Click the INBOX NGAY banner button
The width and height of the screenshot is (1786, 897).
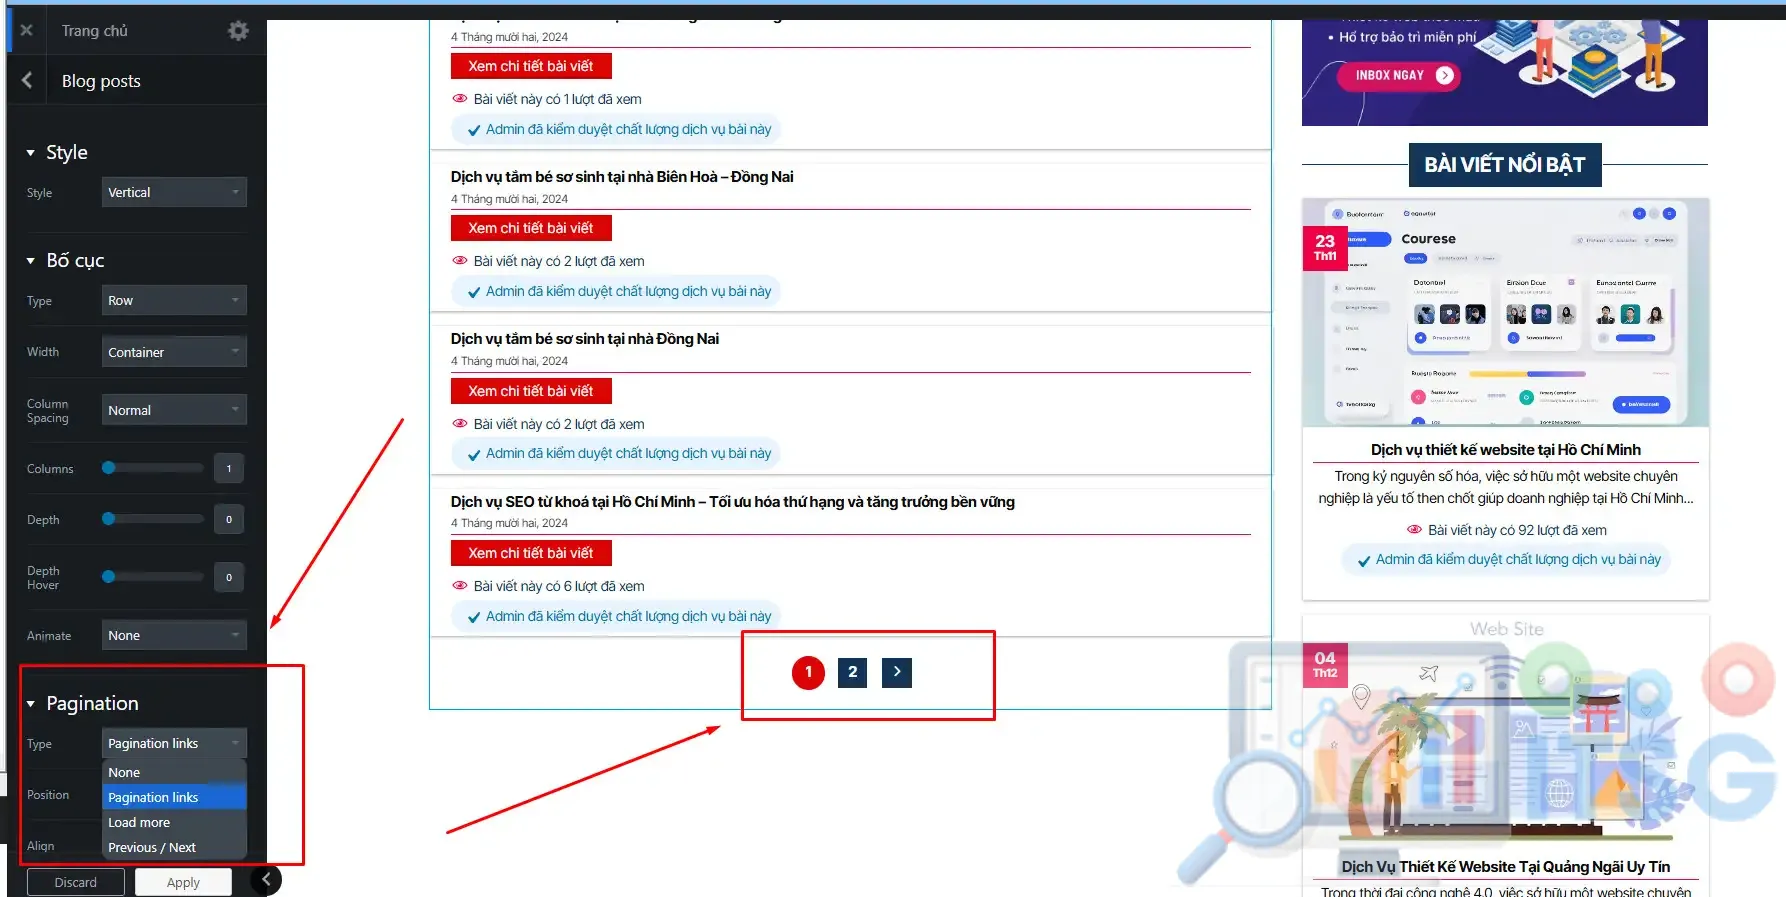point(1401,75)
